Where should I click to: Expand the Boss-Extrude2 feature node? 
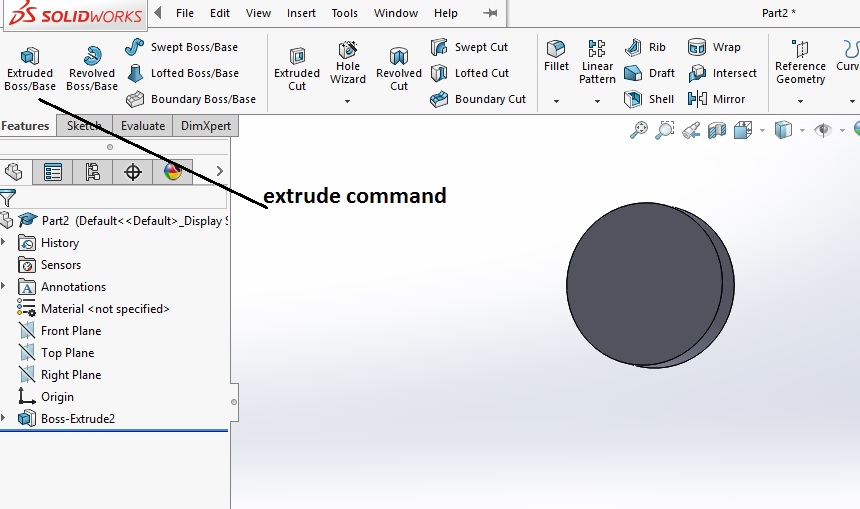[x=3, y=418]
